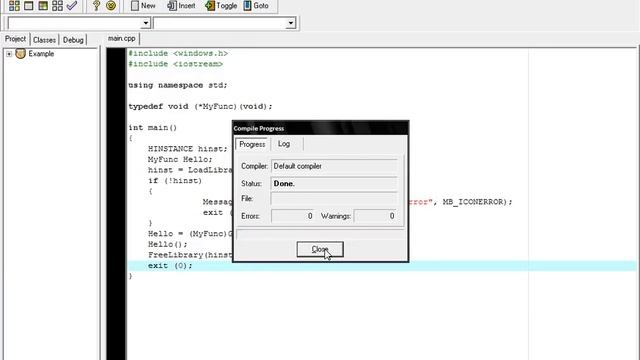Open the Log tab in dialog

[x=284, y=144]
